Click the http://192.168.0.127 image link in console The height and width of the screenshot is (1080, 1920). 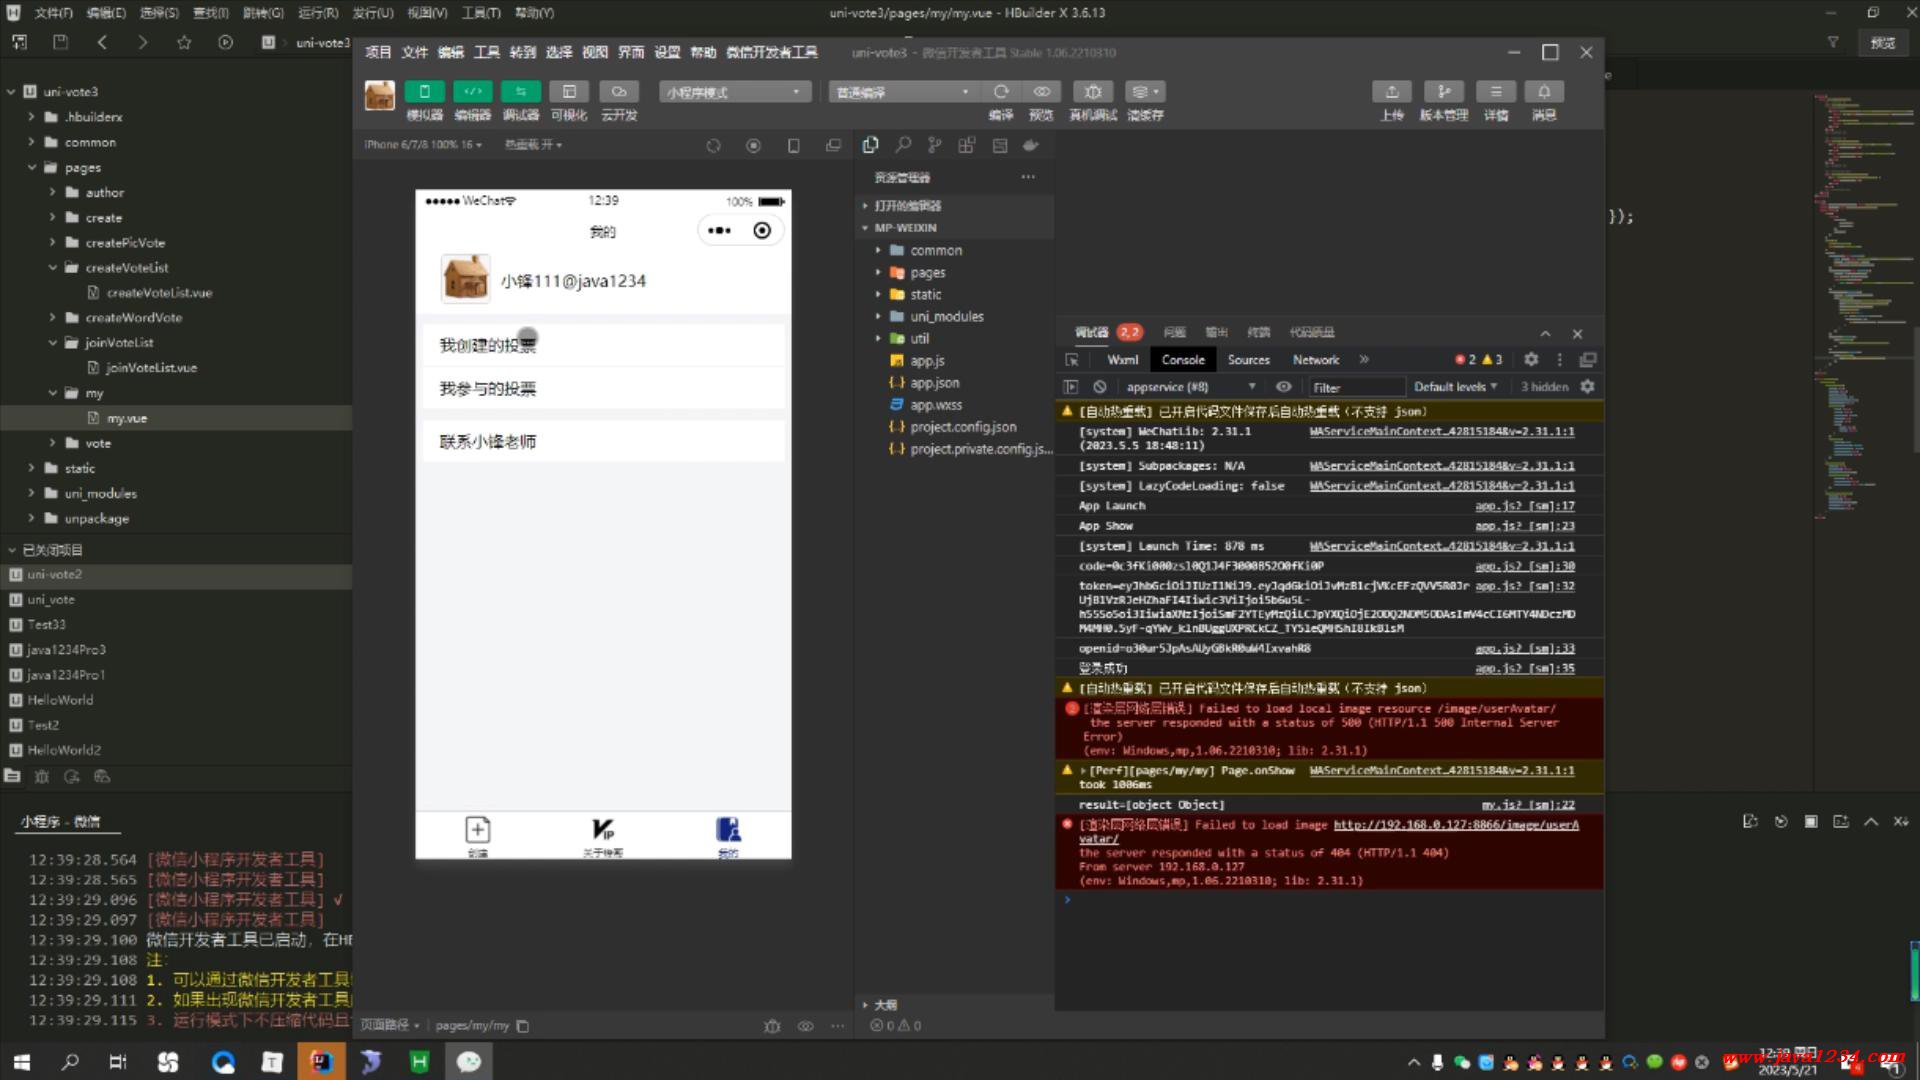pos(1456,825)
